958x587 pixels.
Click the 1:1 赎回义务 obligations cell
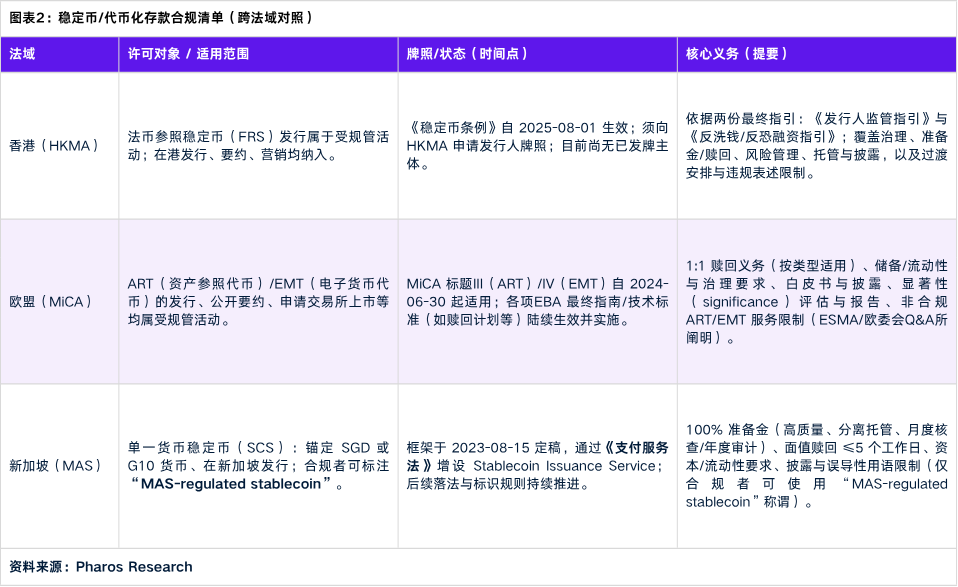817,301
